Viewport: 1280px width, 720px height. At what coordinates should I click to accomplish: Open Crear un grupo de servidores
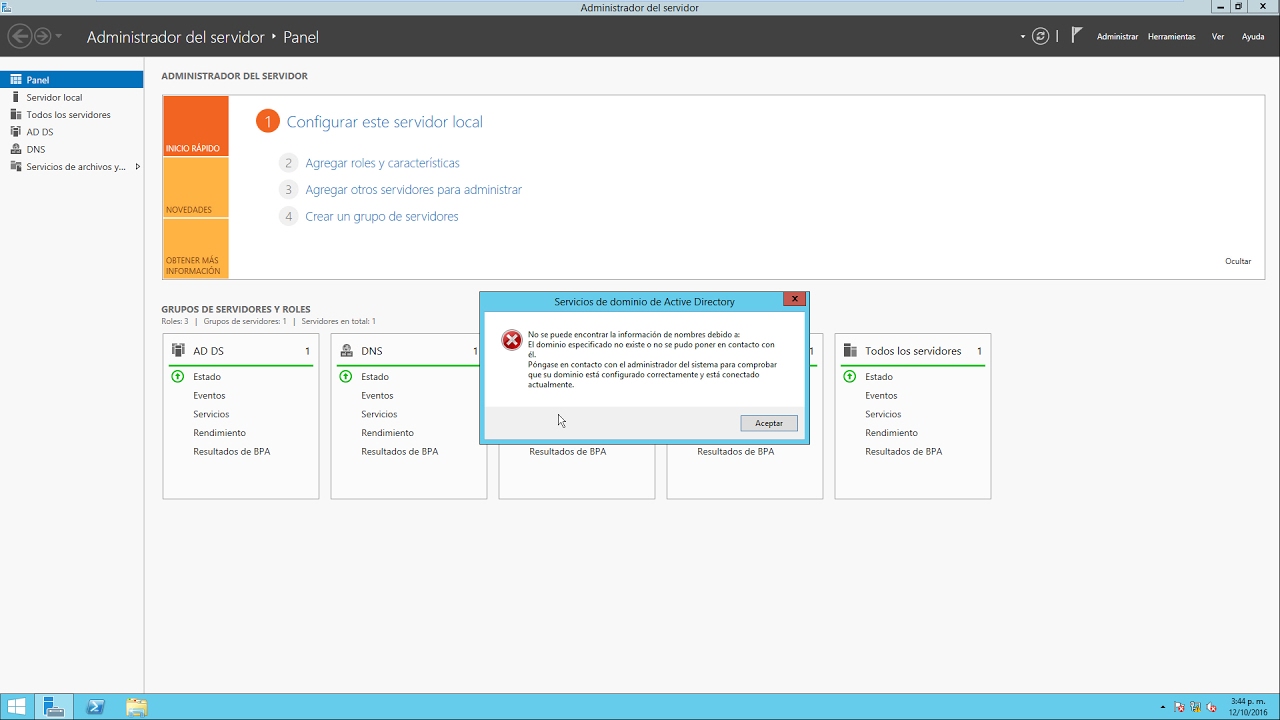[381, 216]
